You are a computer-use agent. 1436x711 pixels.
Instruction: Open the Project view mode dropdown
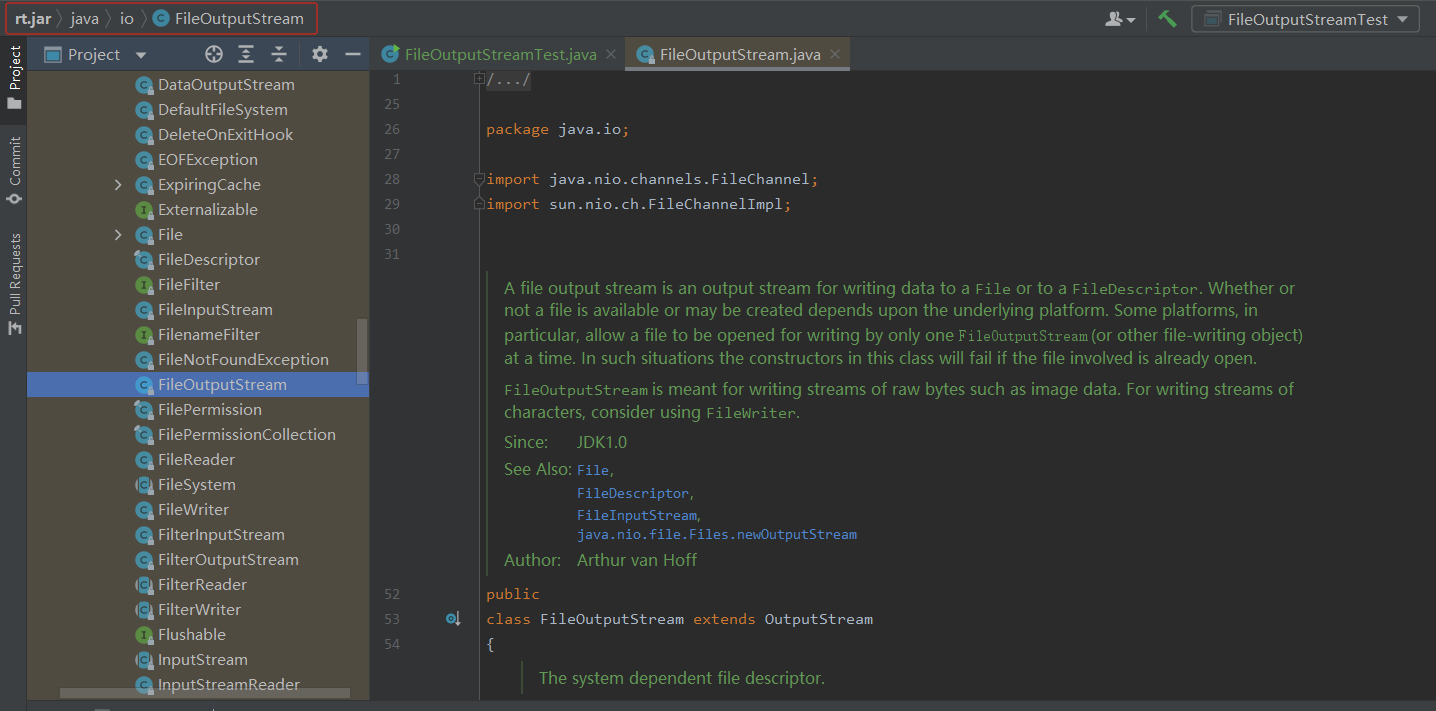point(140,55)
